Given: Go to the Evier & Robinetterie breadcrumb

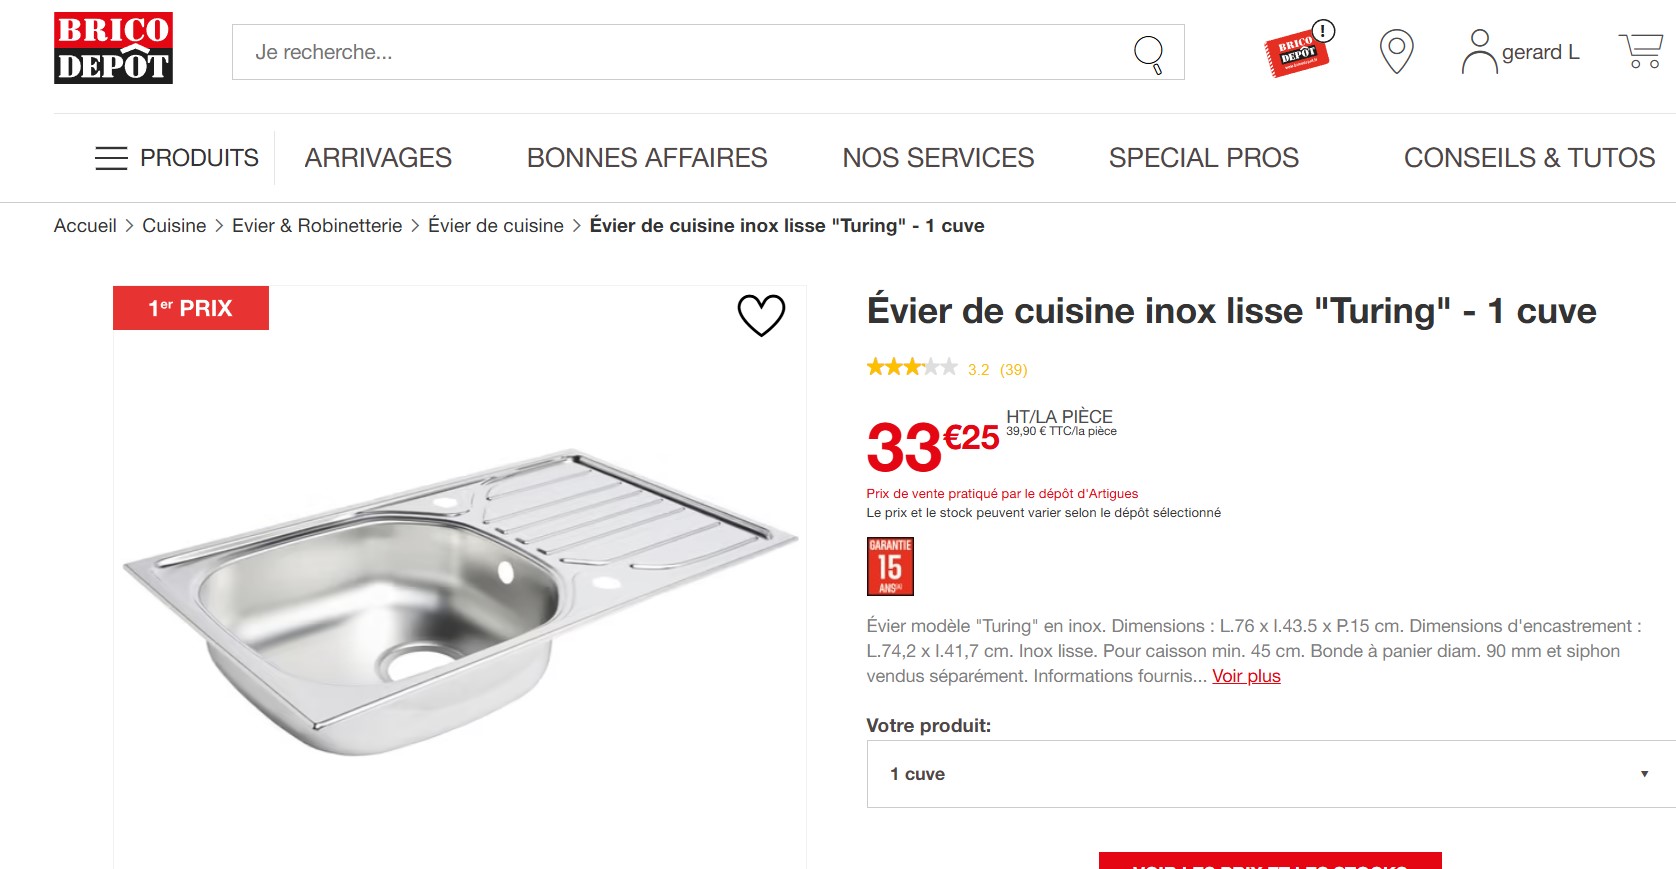Looking at the screenshot, I should 317,226.
